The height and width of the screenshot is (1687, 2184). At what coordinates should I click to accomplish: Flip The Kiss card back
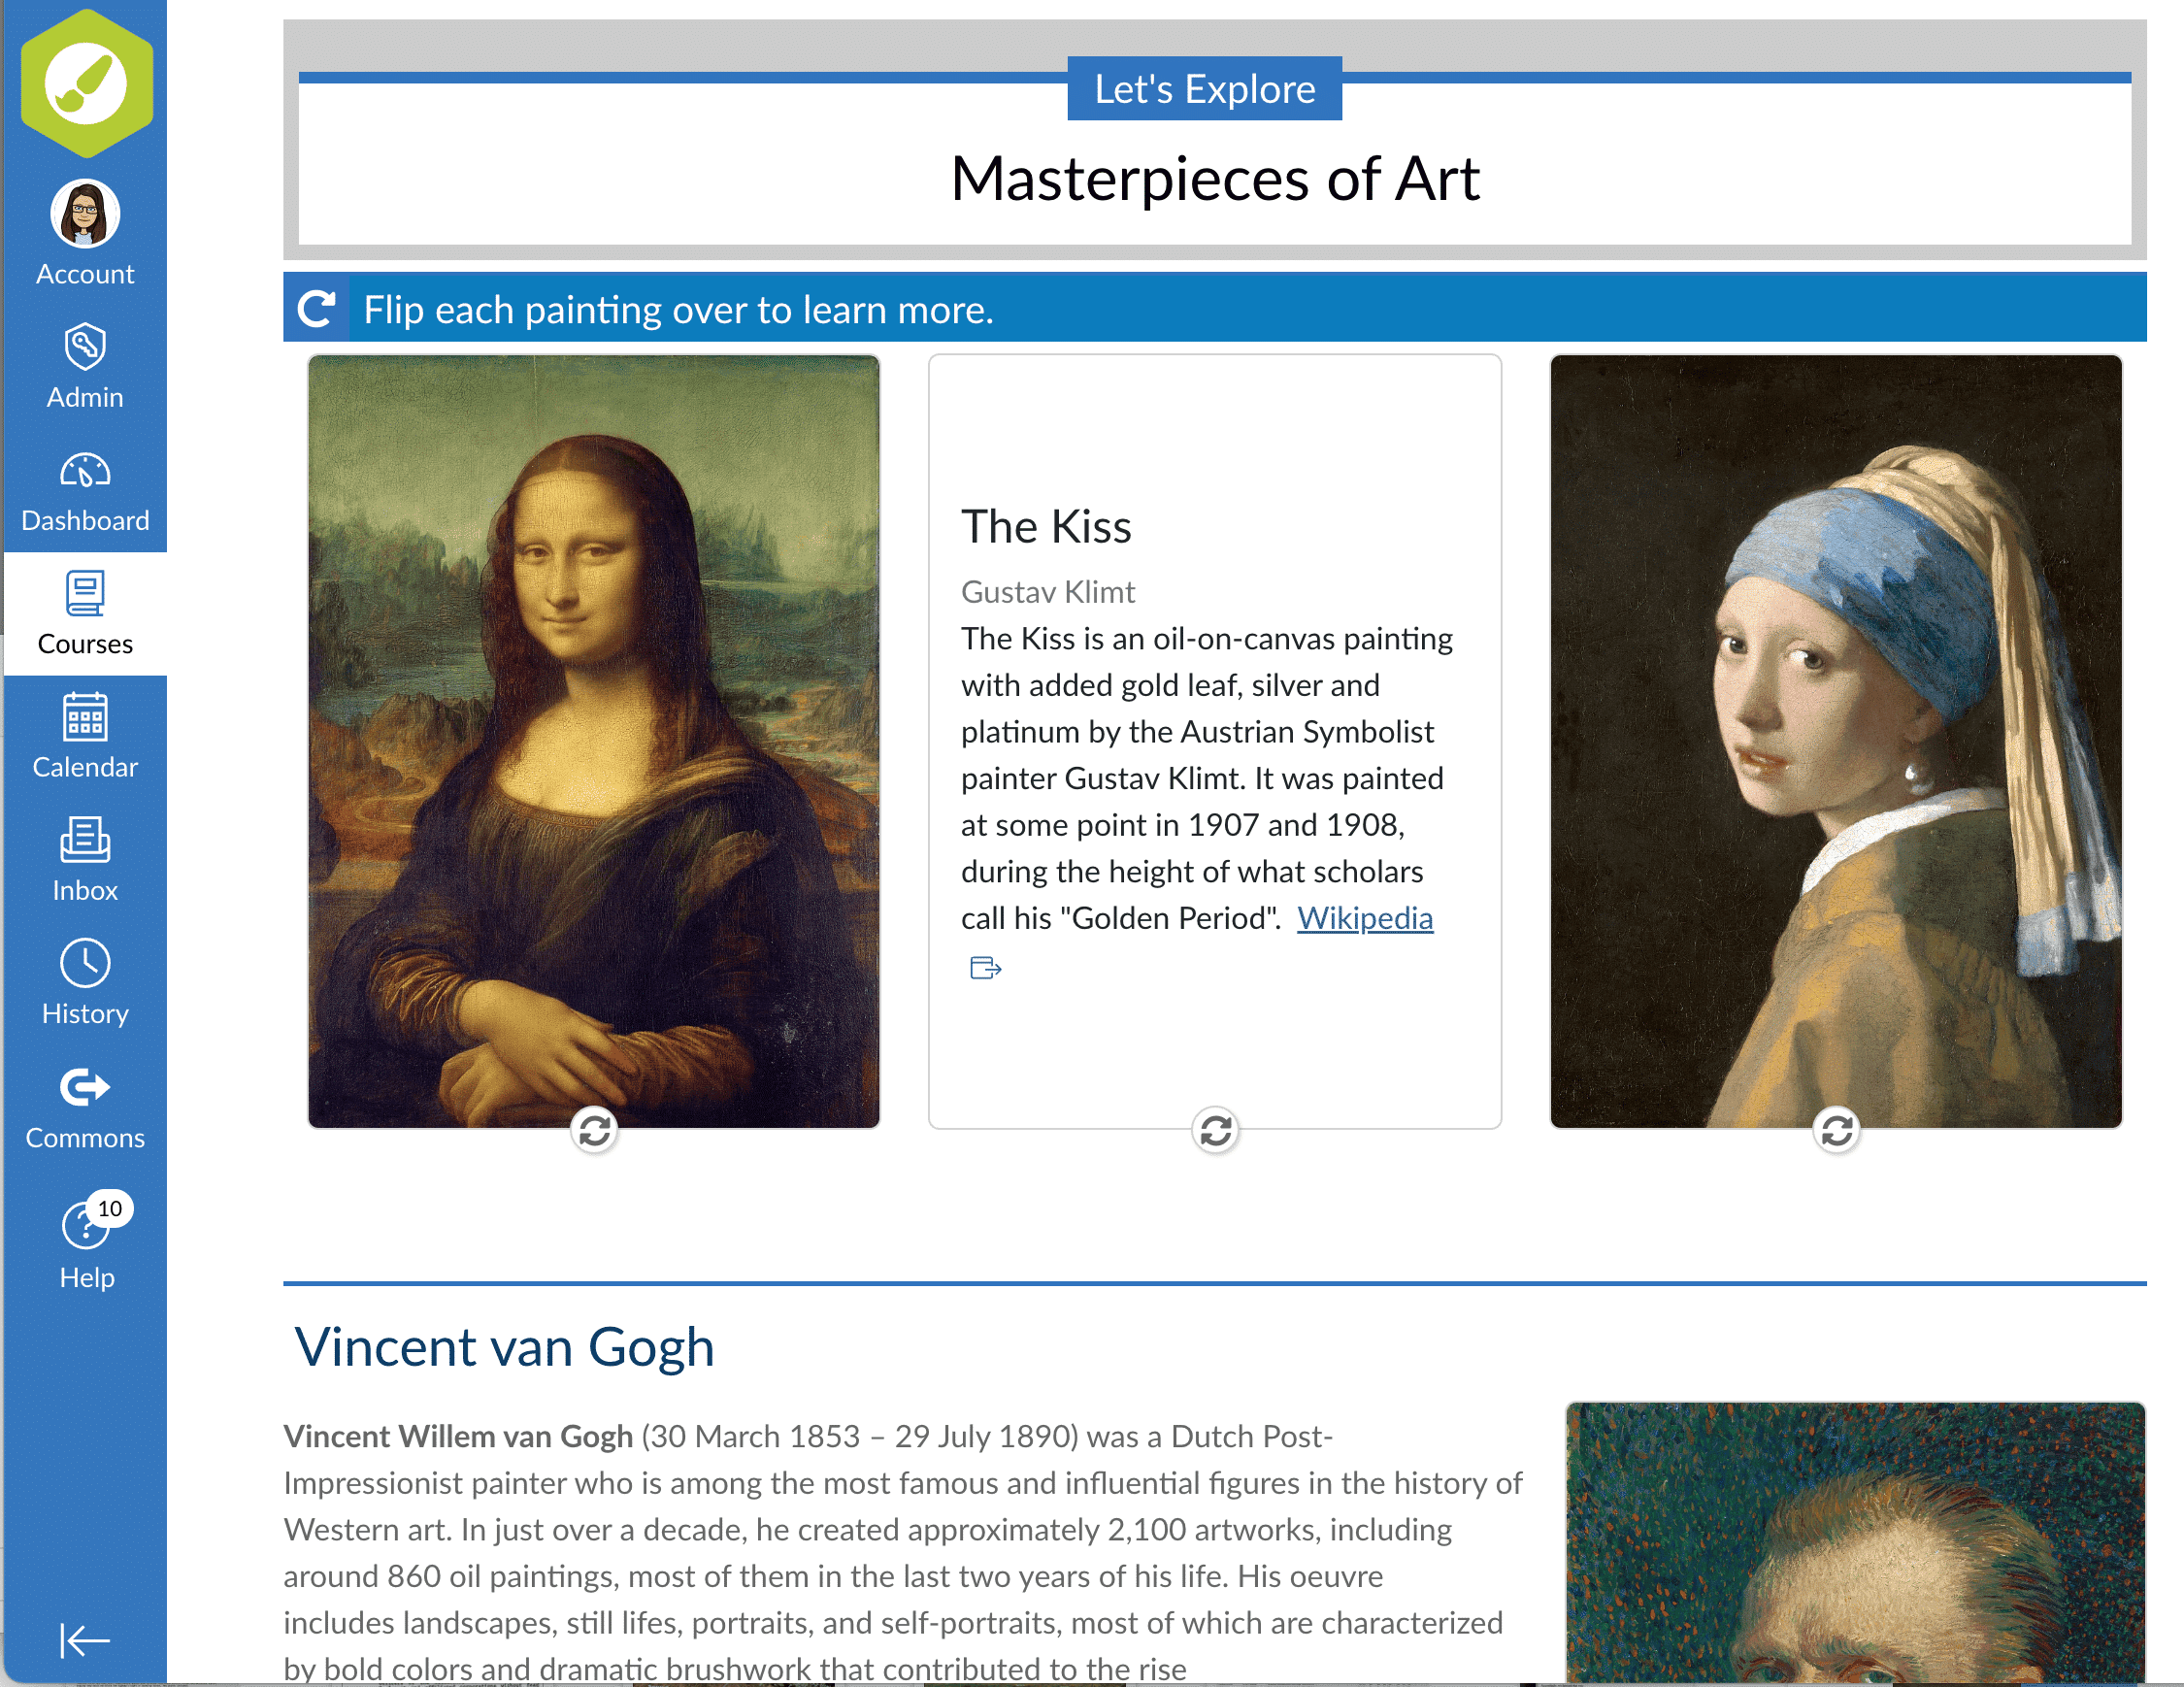(x=1215, y=1131)
